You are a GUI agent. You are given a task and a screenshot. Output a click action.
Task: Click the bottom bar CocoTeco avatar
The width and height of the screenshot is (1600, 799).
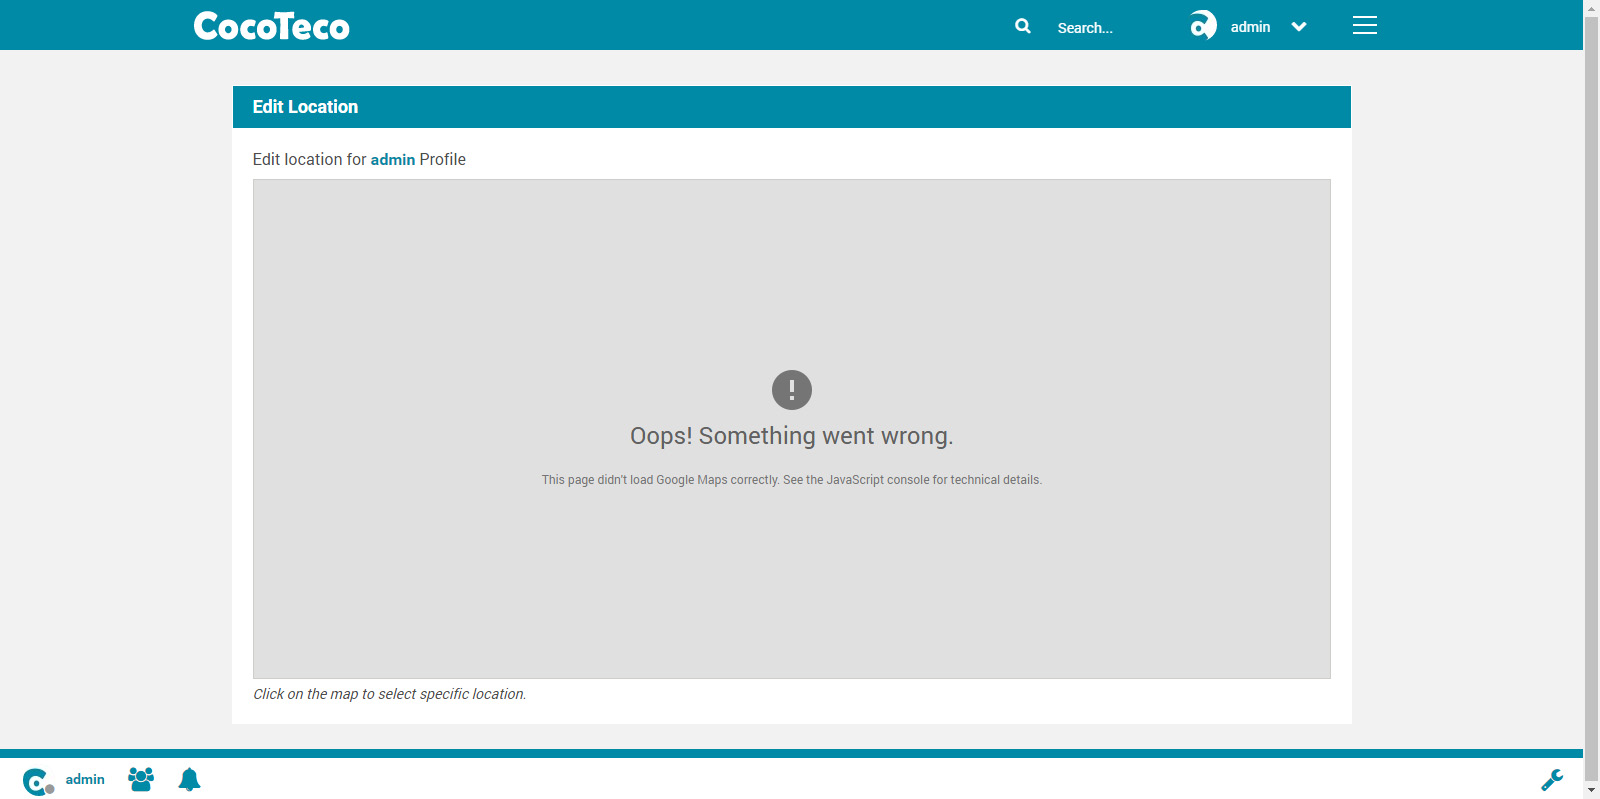[x=37, y=781]
